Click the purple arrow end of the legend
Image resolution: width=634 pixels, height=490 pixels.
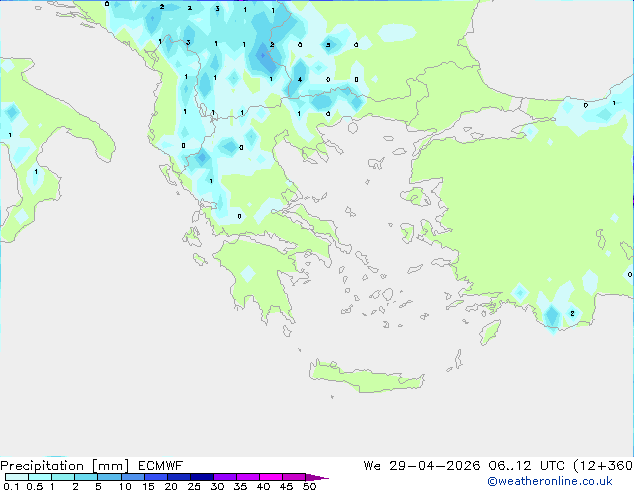[x=317, y=477]
